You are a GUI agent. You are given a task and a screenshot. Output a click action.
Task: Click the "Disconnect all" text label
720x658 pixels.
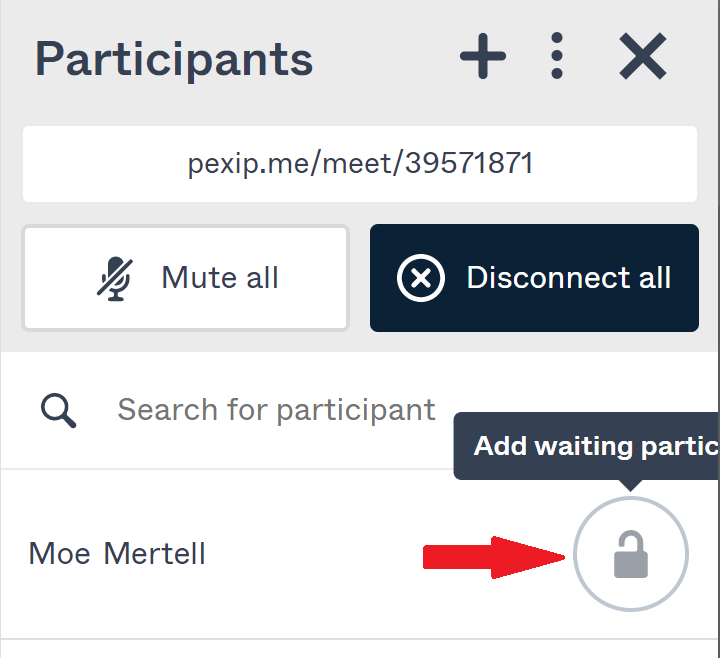click(568, 278)
